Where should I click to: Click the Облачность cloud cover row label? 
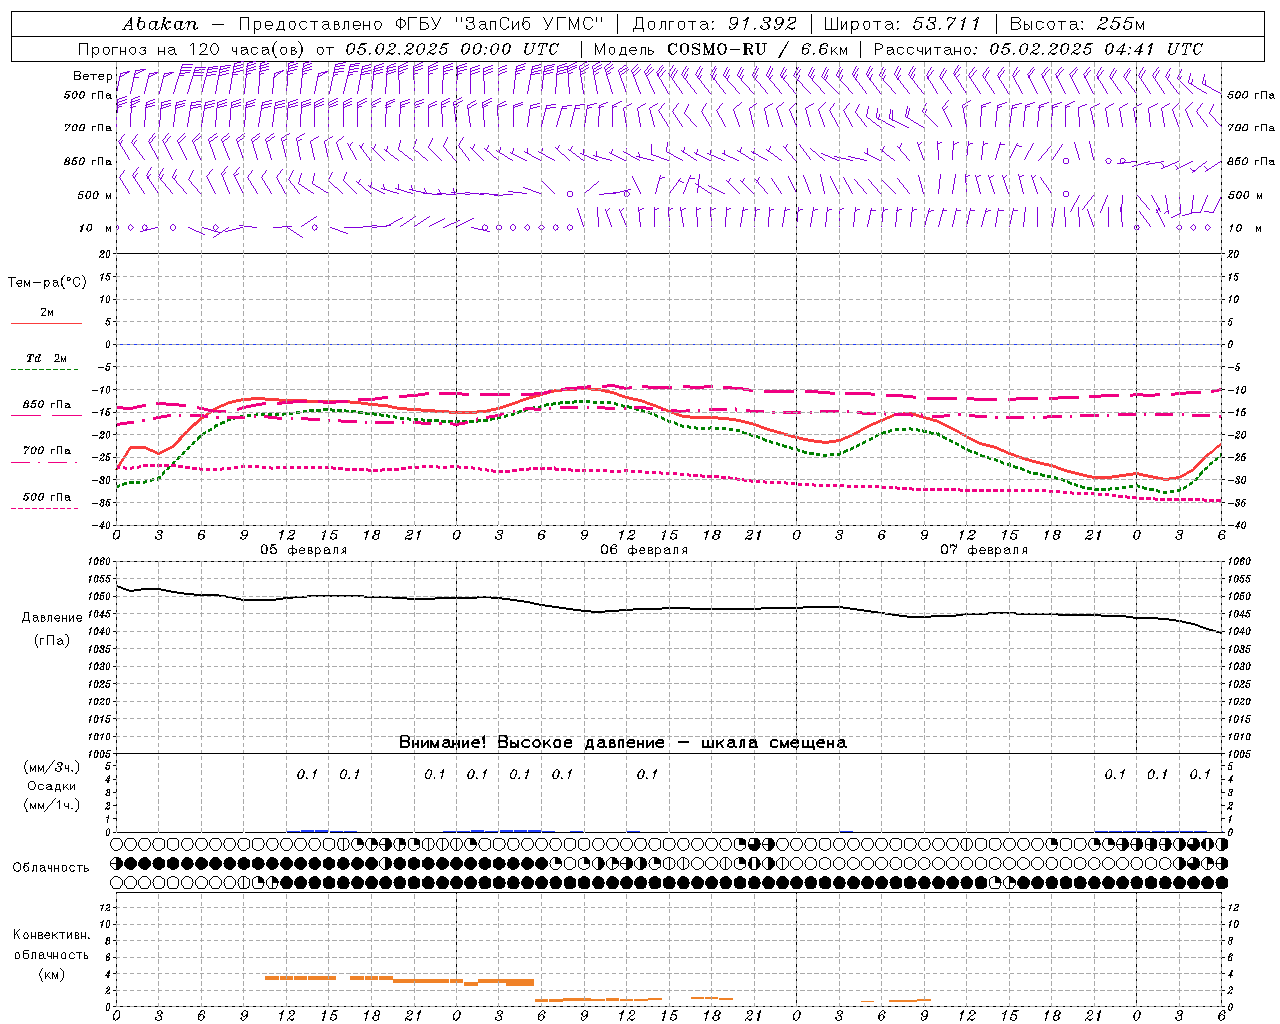(51, 868)
